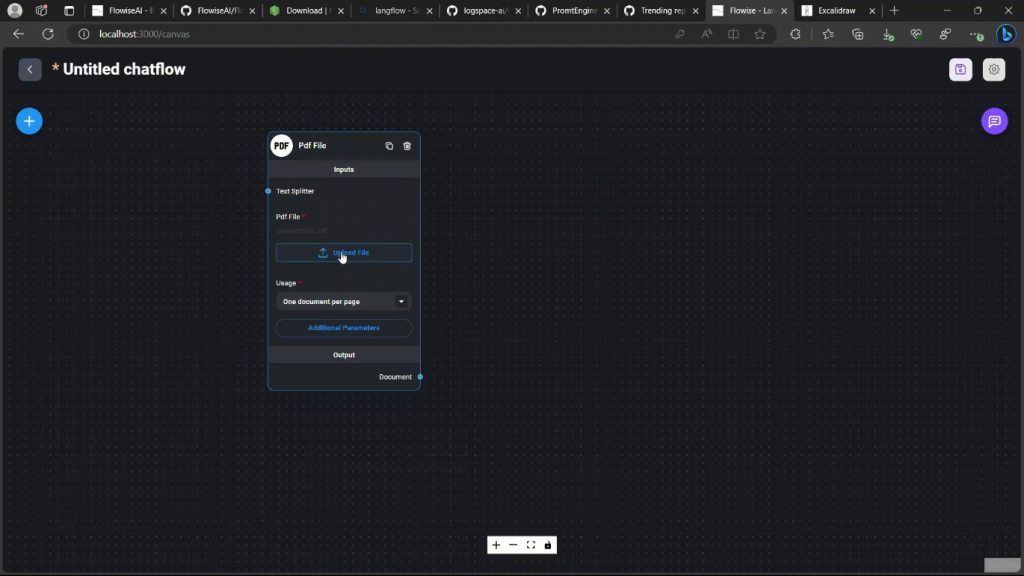Close the Excalidraw tab
Image resolution: width=1024 pixels, height=576 pixels.
click(872, 11)
